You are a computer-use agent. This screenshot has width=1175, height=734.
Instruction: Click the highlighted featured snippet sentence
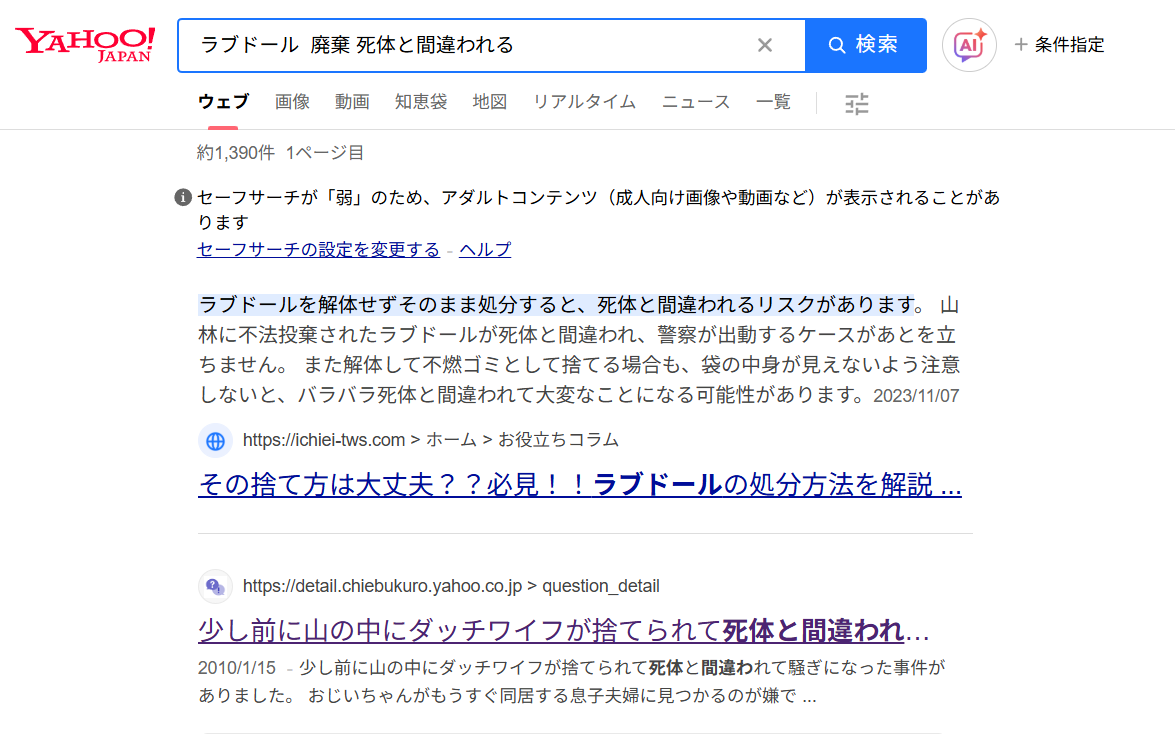tap(558, 305)
